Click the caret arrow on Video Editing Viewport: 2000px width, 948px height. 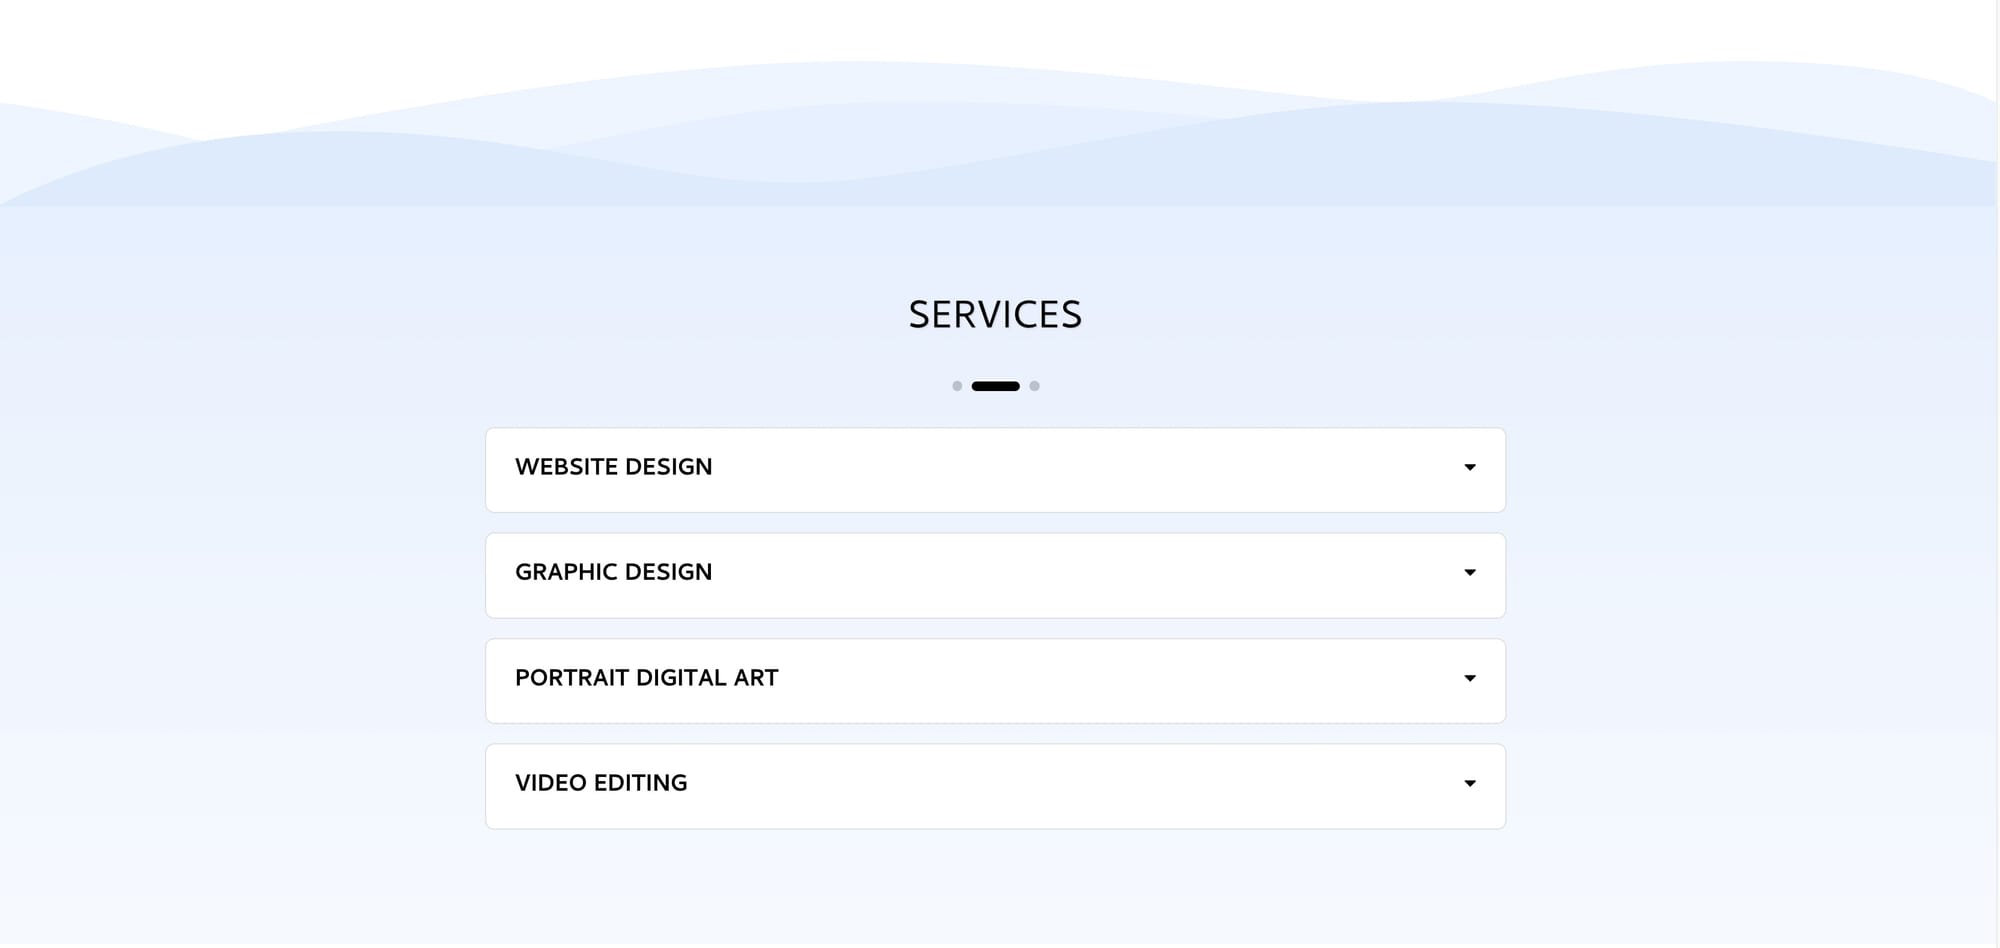1469,783
